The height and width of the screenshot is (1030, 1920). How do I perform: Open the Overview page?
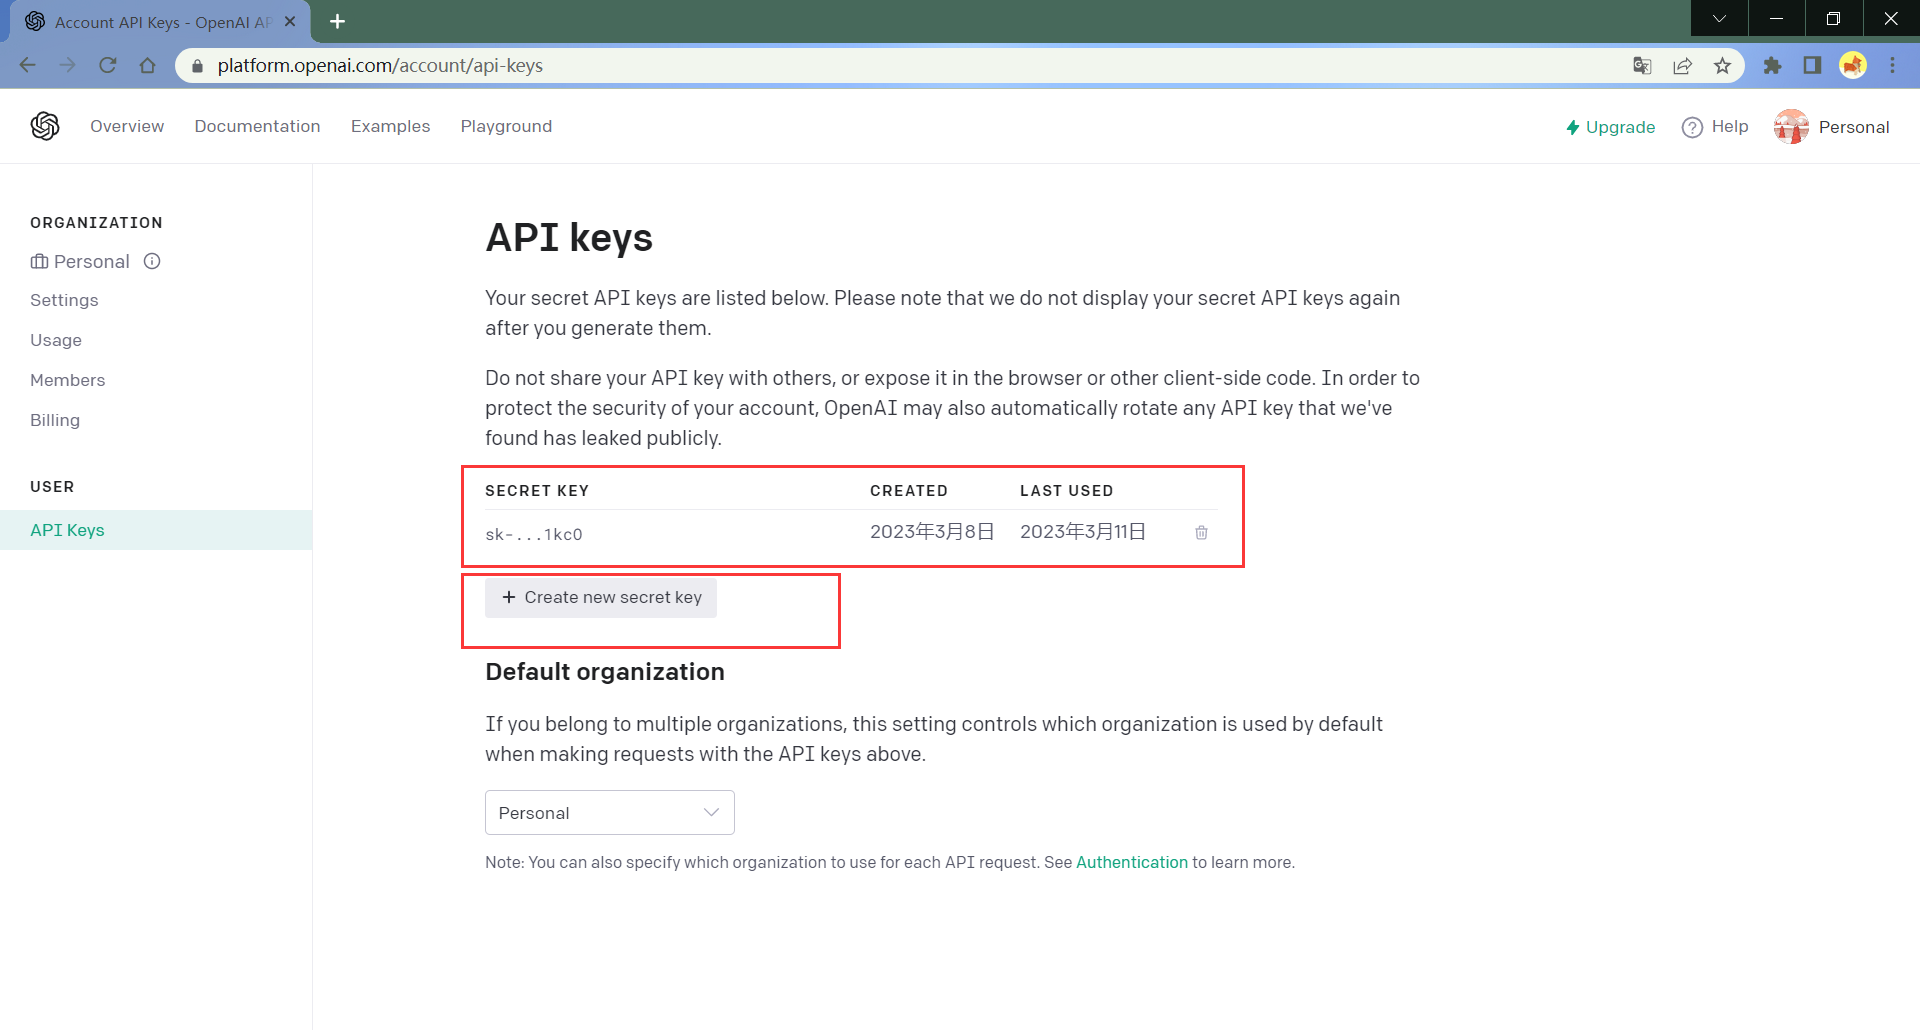tap(127, 126)
